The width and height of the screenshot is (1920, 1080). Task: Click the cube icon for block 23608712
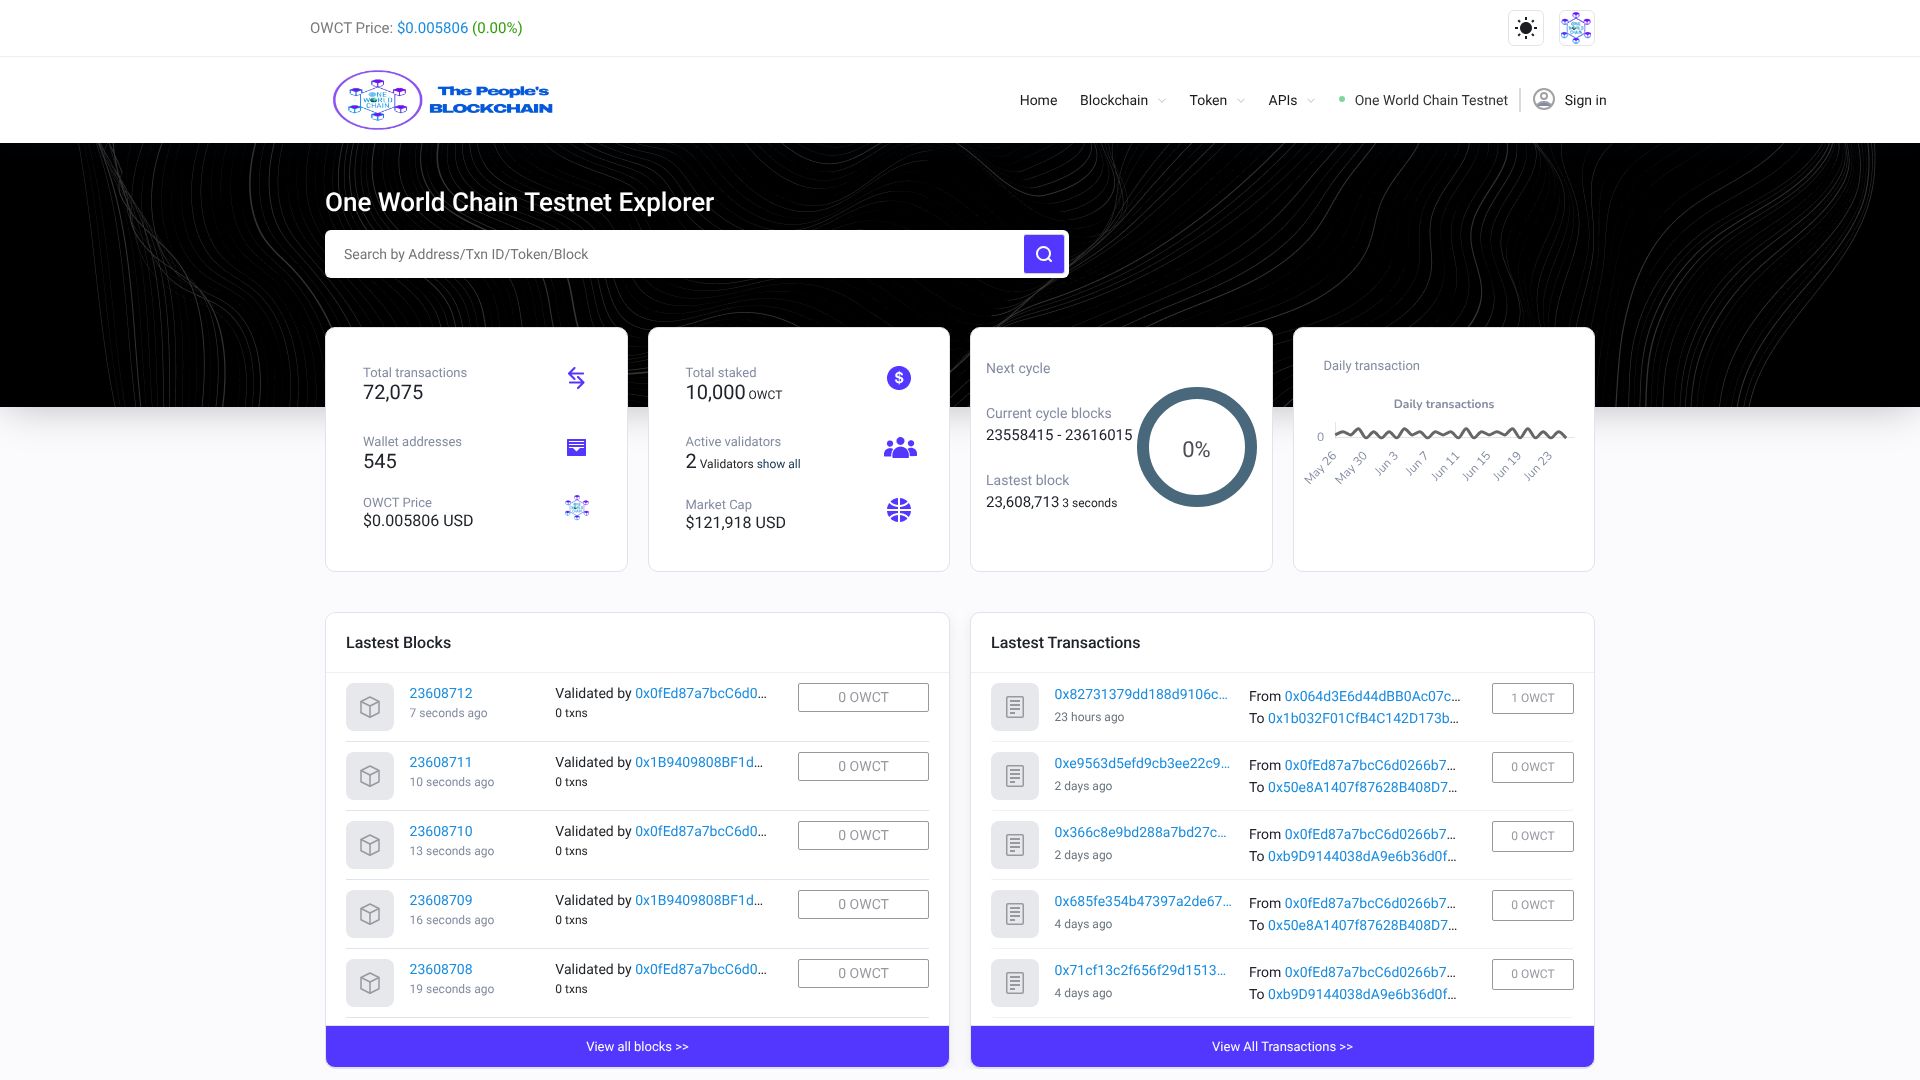(x=370, y=707)
